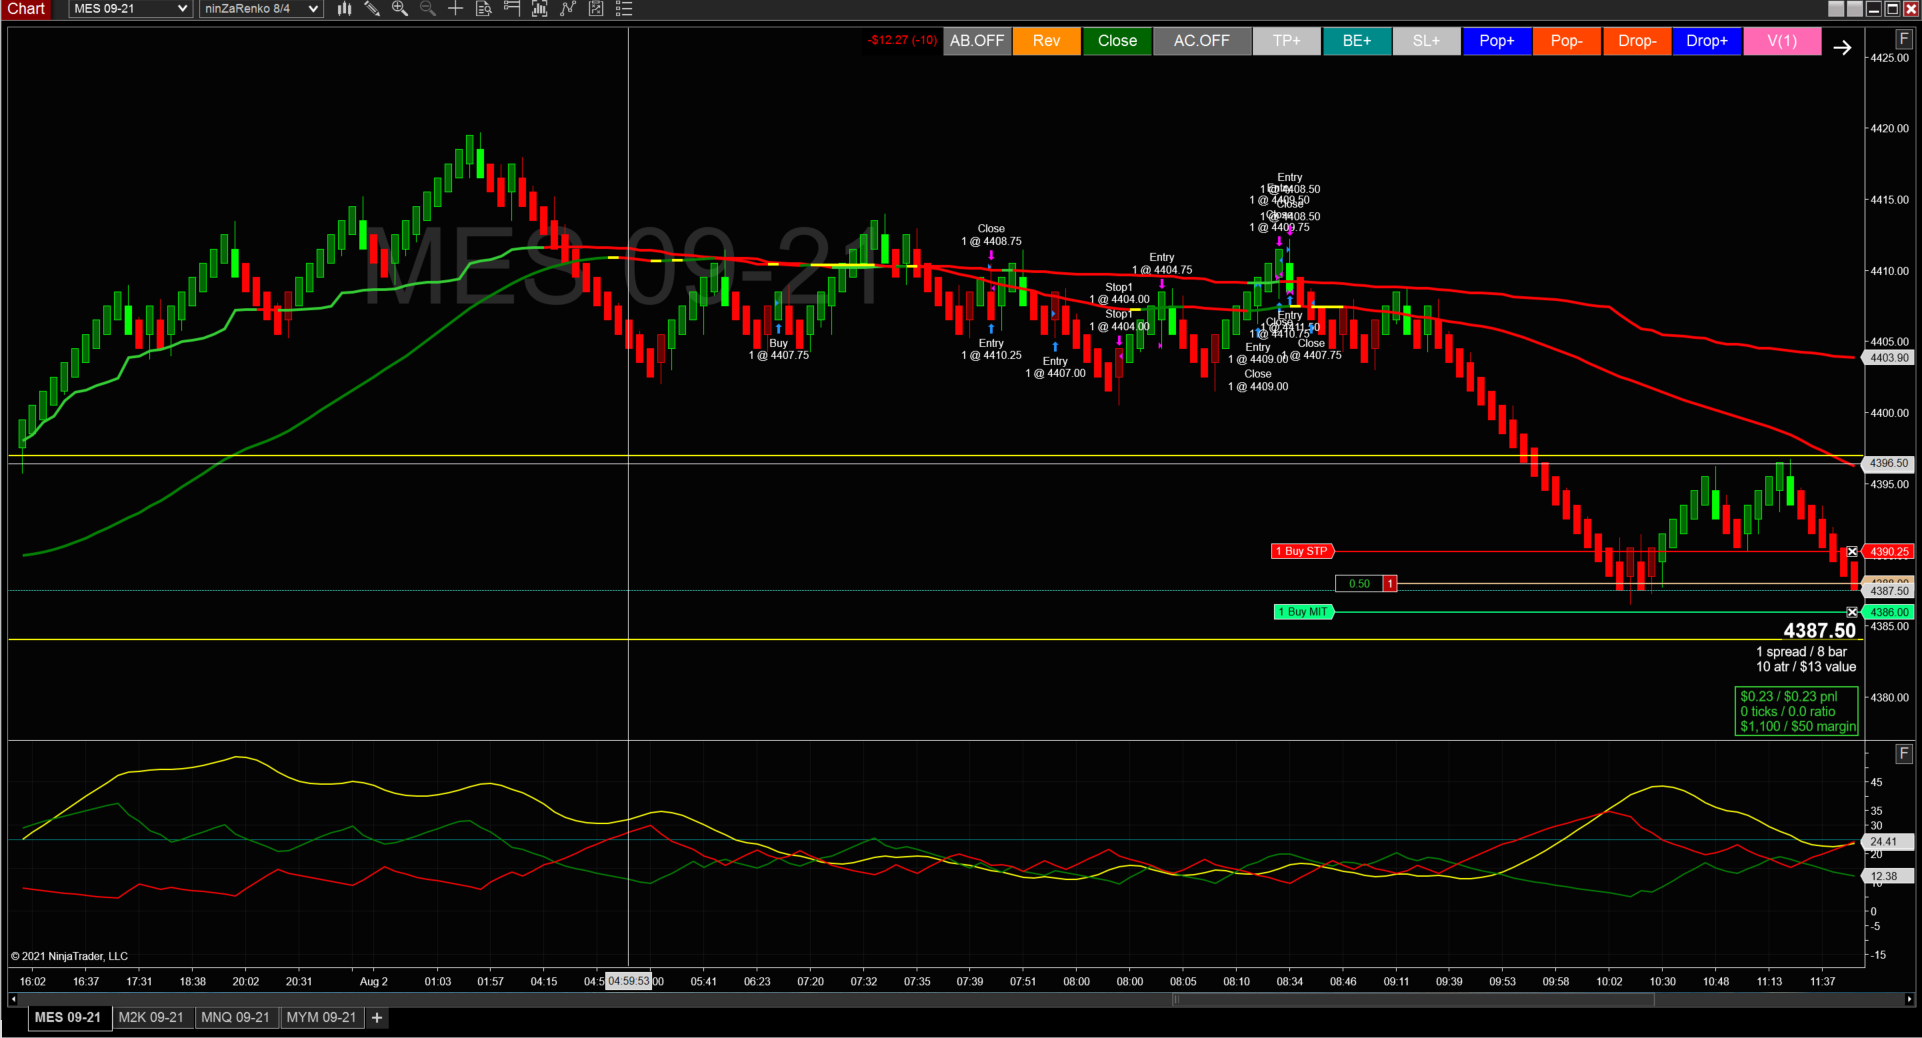Click the green Close position button
The image size is (1922, 1038).
coord(1117,41)
